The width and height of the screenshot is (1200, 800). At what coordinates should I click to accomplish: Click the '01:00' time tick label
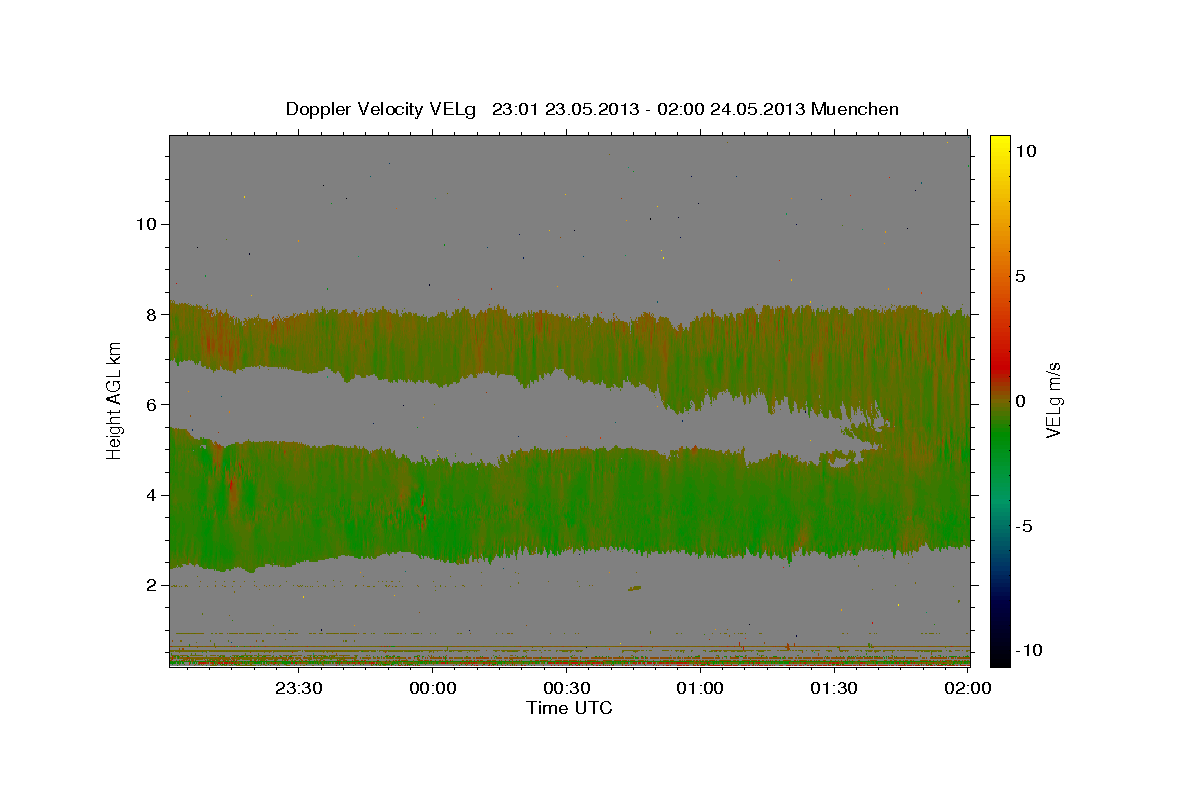700,688
